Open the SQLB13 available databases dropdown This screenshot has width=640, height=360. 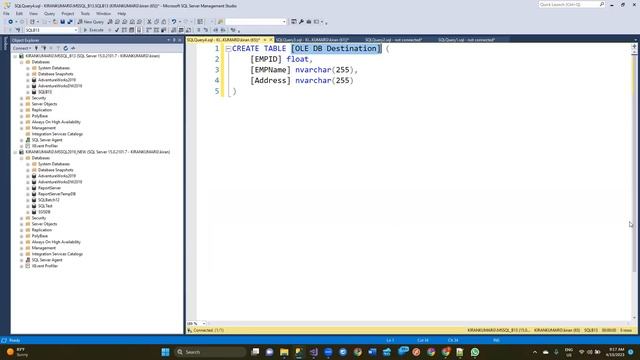76,30
